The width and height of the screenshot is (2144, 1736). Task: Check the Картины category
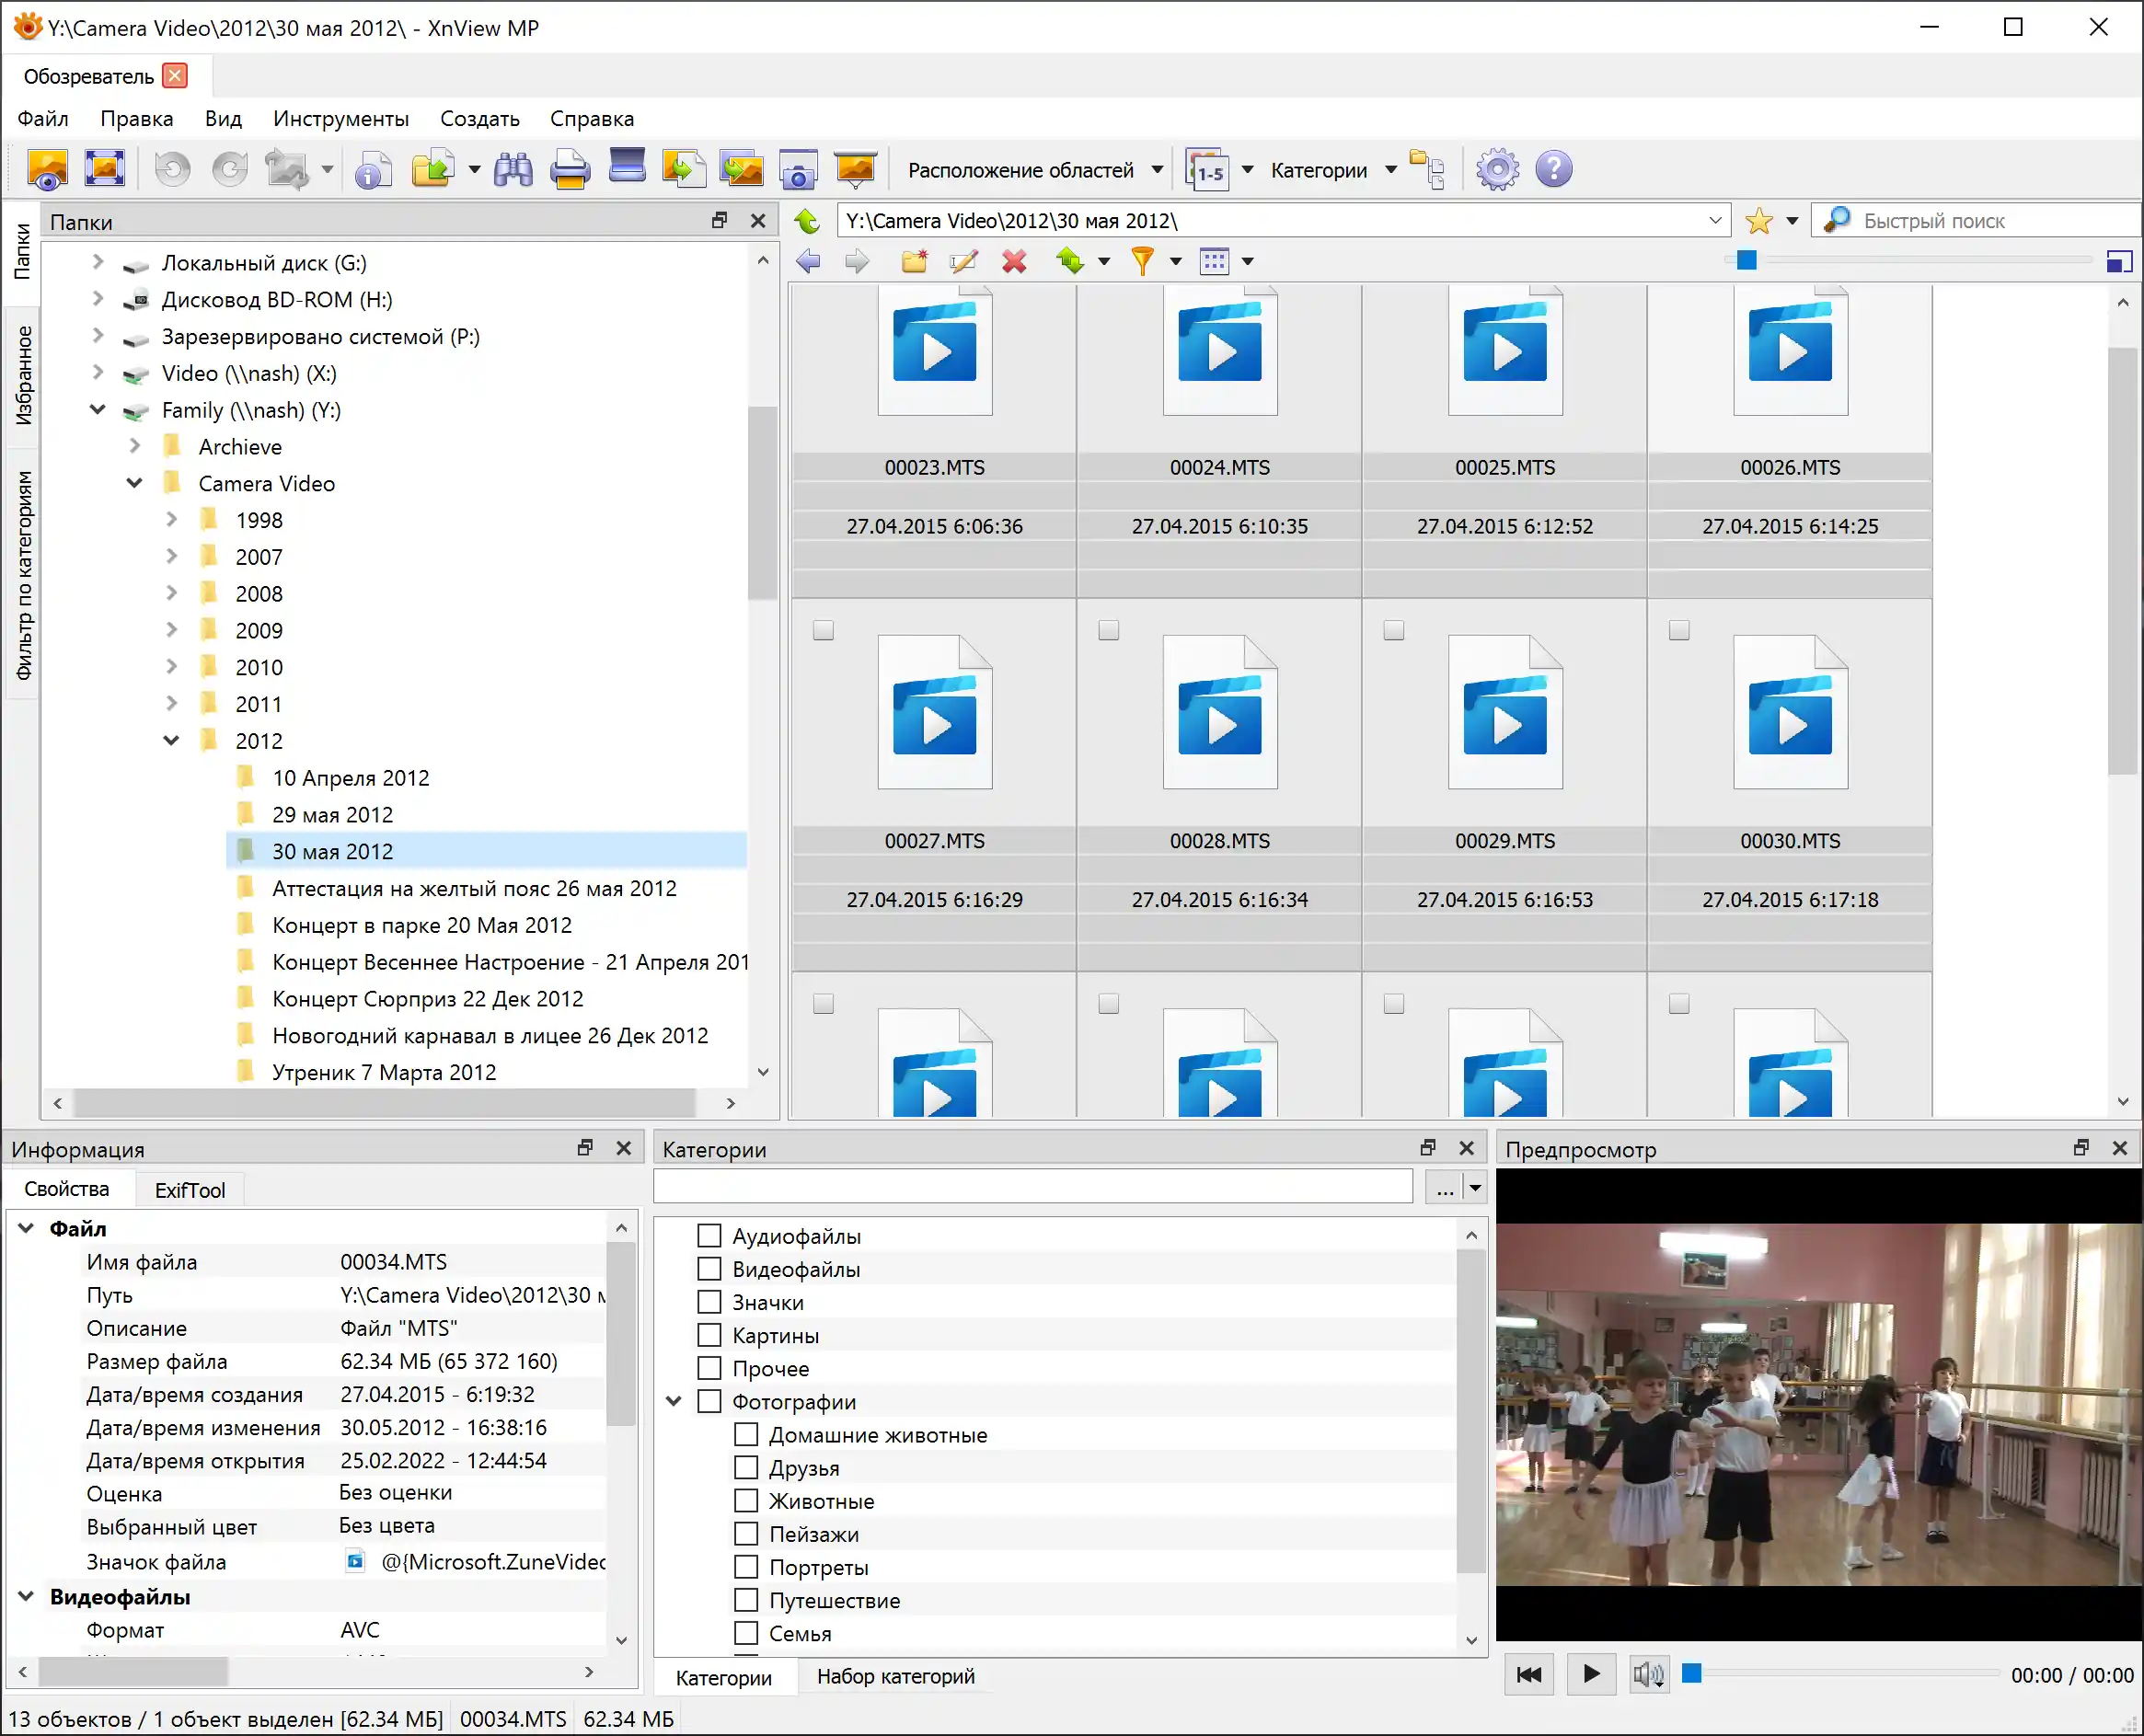click(x=709, y=1335)
